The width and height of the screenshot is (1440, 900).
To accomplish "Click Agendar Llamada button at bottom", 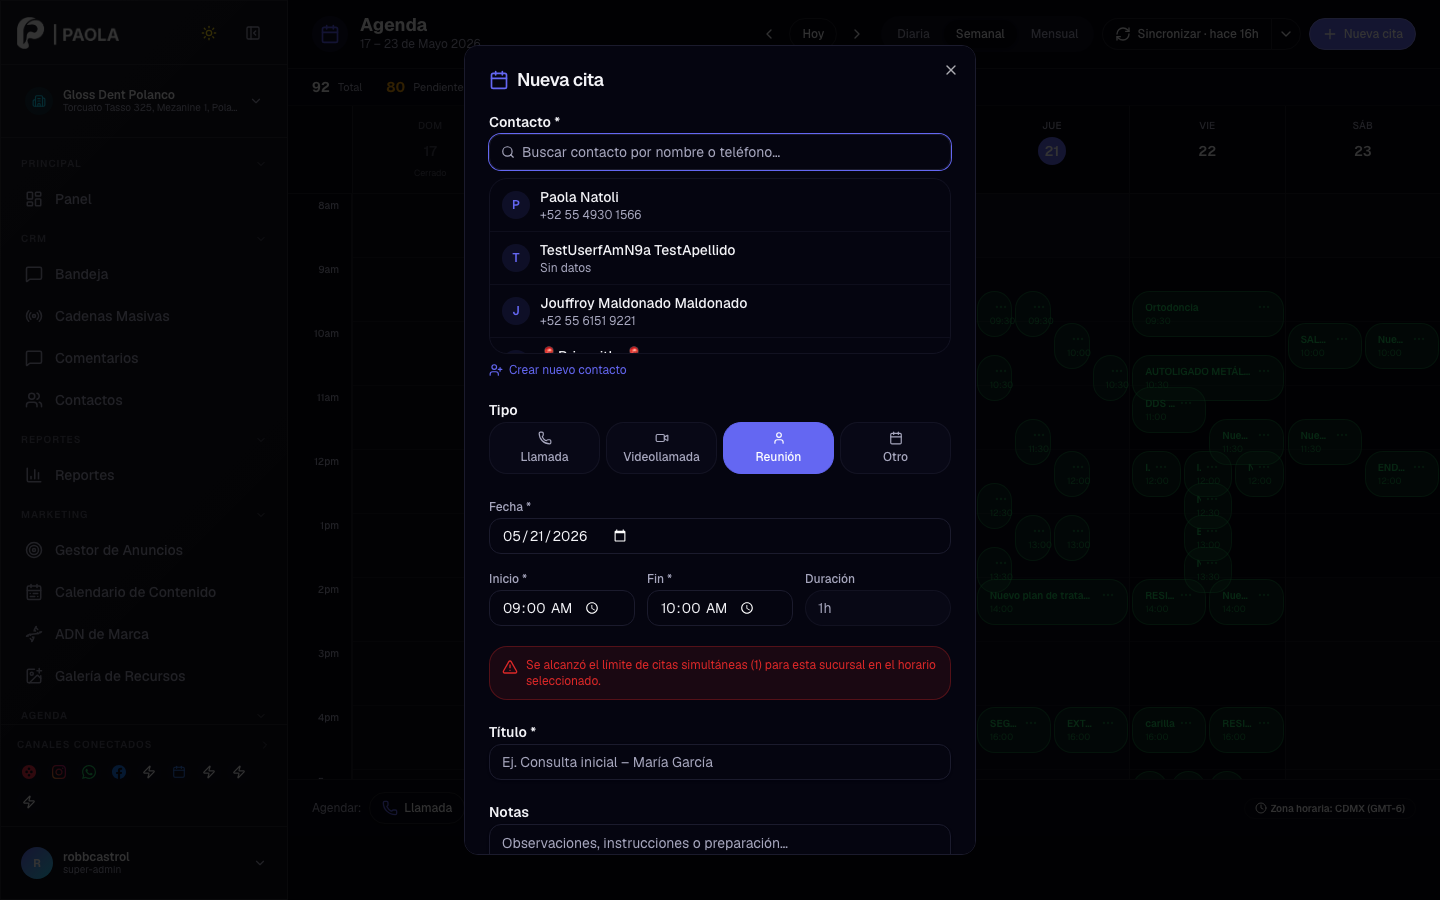I will pos(418,808).
